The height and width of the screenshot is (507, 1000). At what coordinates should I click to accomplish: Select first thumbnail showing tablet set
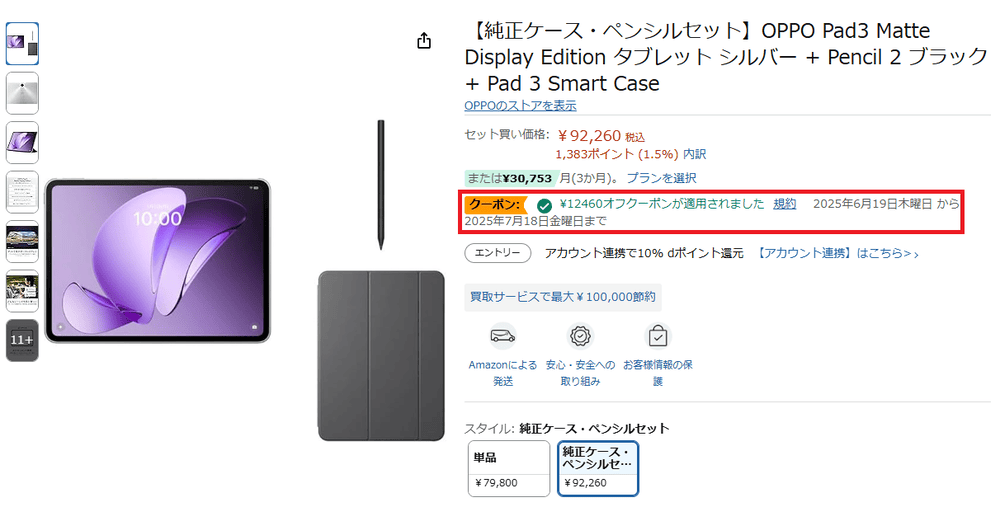coord(22,43)
